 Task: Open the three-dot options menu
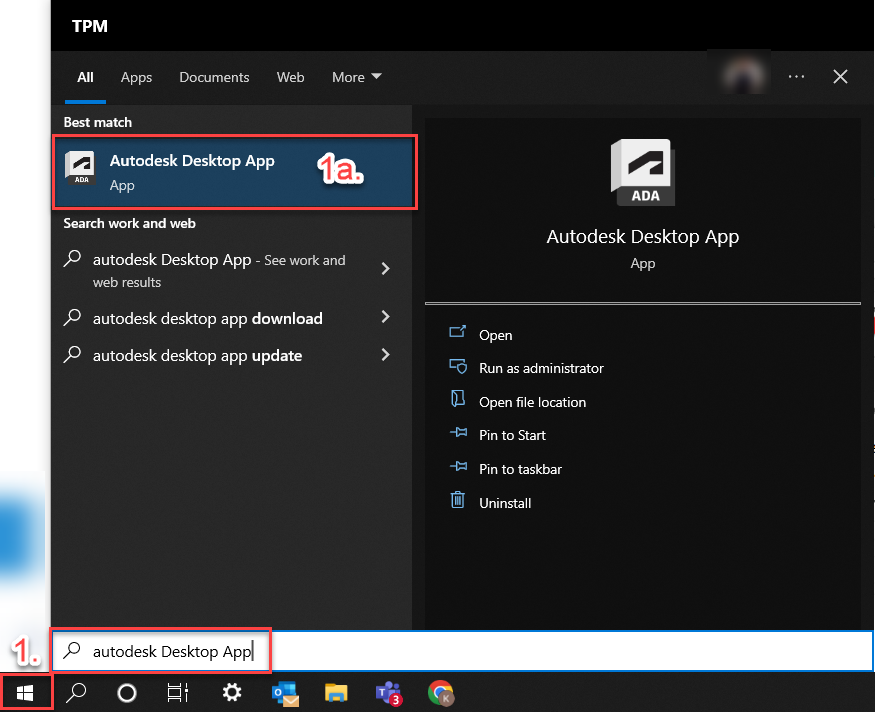[x=796, y=77]
